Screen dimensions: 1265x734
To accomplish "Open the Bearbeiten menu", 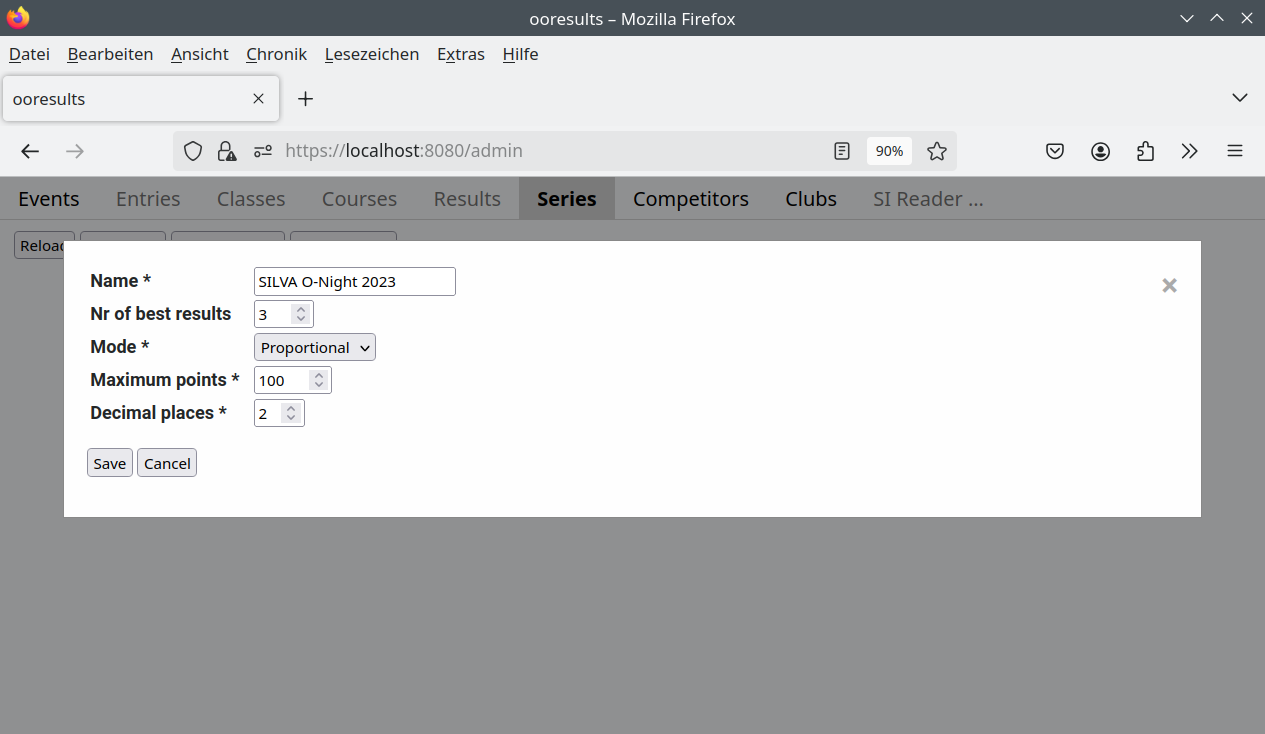I will tap(110, 54).
